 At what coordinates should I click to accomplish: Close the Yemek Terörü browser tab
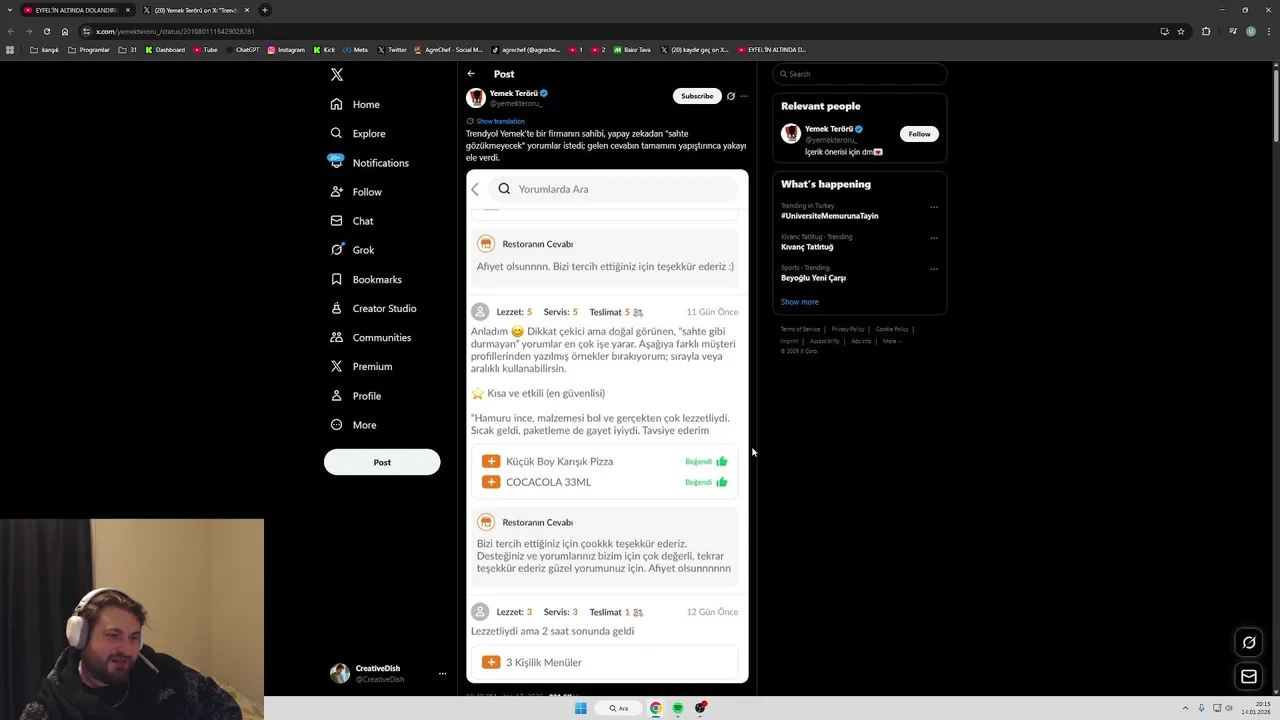(x=246, y=10)
